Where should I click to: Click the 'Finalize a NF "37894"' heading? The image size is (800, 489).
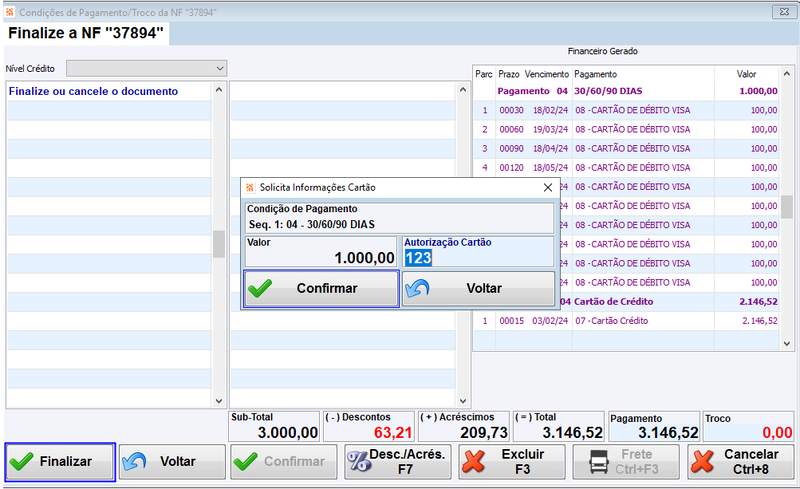pos(86,33)
